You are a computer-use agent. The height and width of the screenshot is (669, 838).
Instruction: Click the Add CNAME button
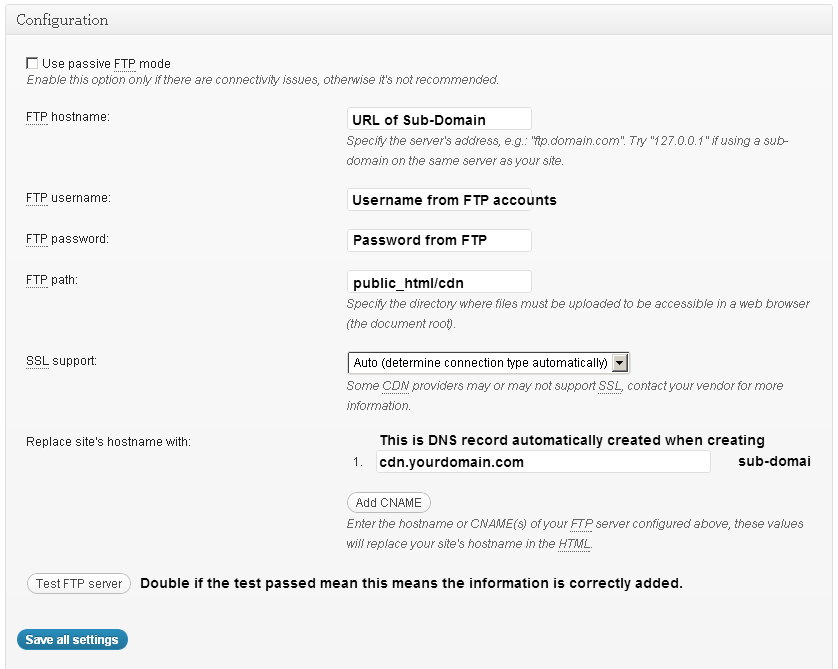click(388, 502)
